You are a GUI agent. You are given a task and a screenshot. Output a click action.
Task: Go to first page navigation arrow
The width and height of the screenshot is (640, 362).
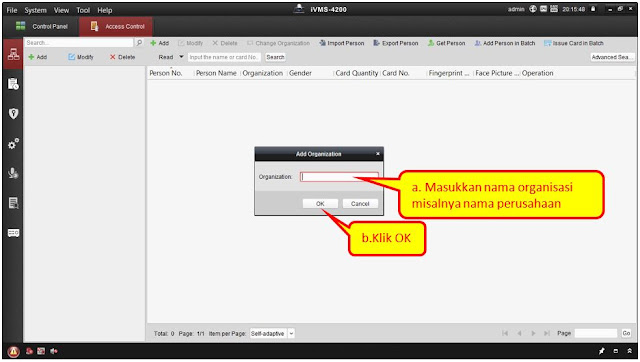(x=505, y=333)
